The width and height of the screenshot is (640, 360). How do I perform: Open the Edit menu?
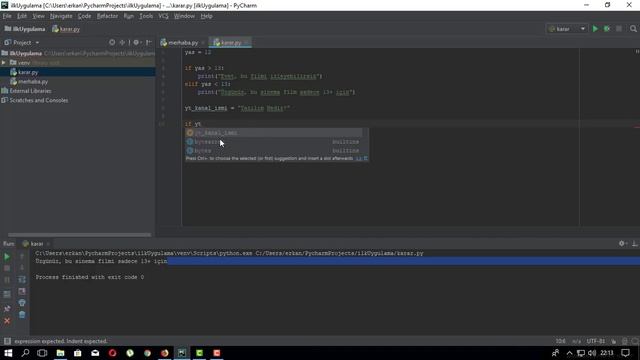pyautogui.click(x=22, y=16)
